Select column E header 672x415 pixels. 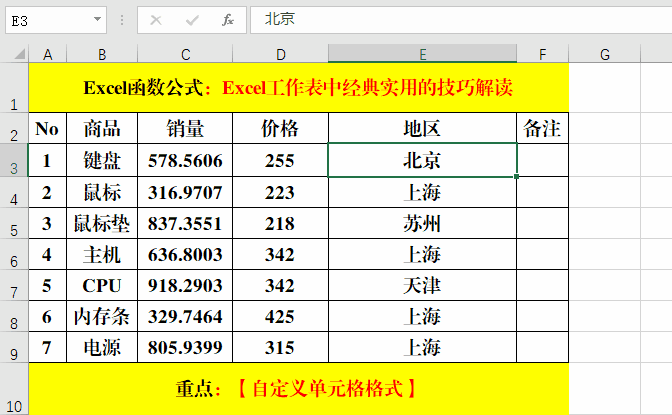[x=423, y=54]
